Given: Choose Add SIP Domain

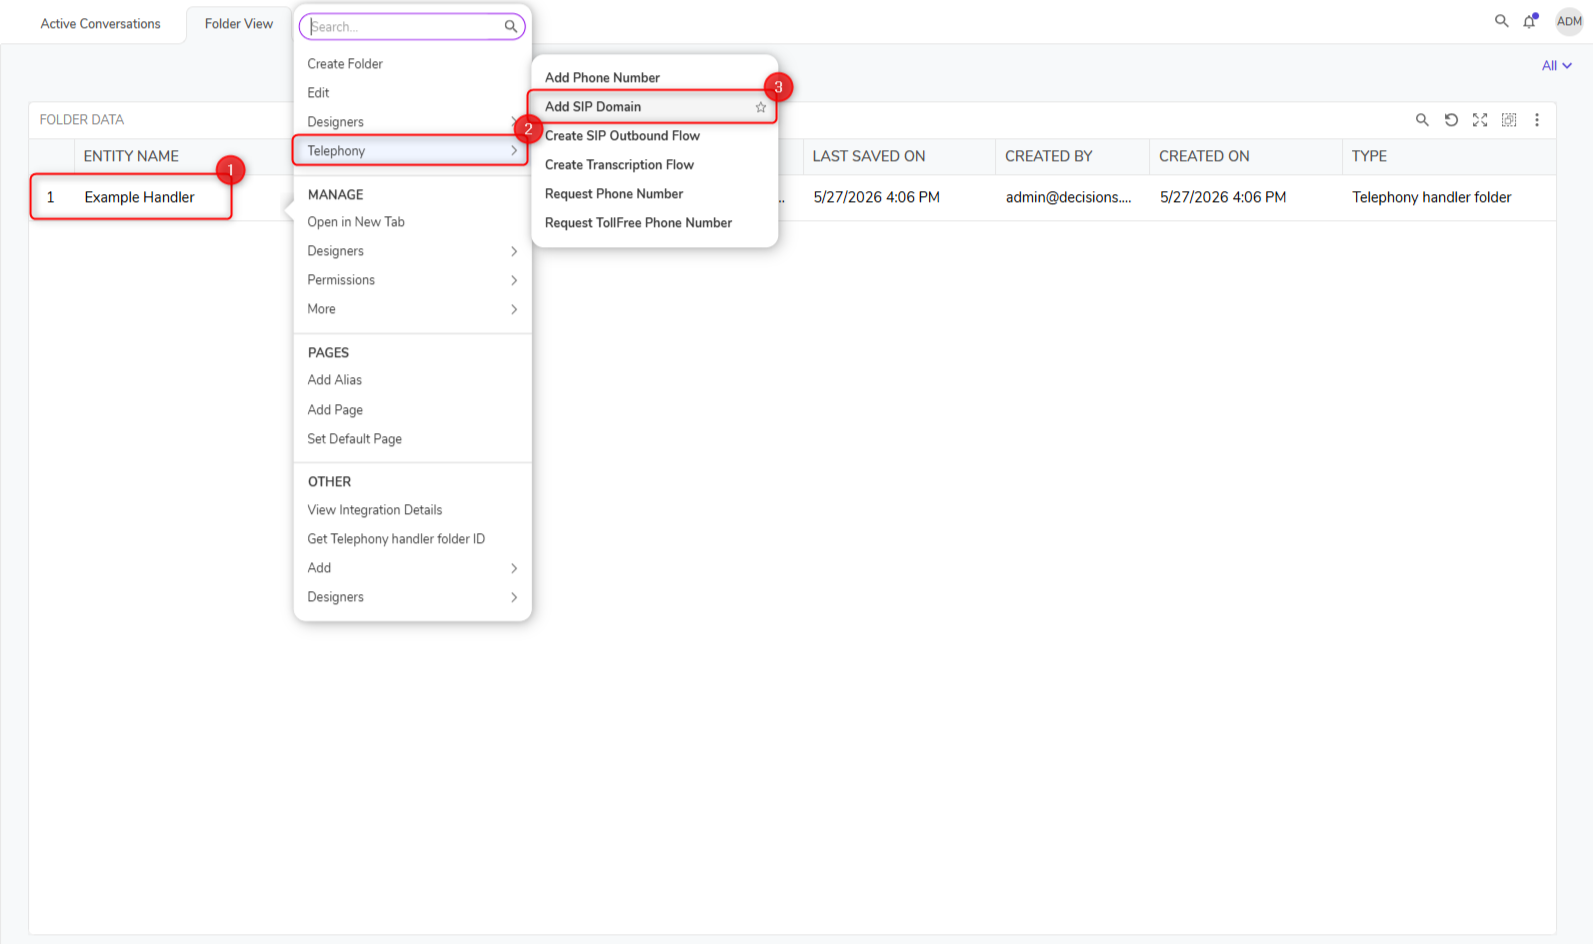Looking at the screenshot, I should 593,107.
